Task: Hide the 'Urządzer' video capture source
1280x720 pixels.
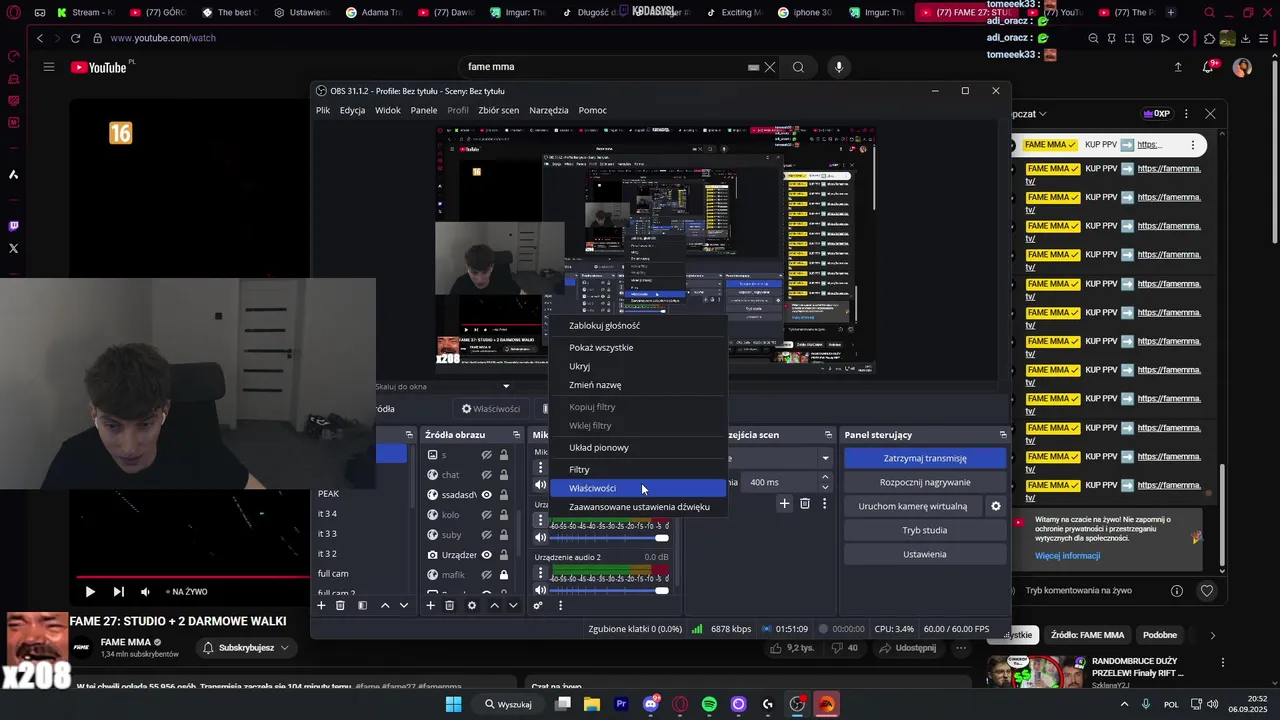Action: [487, 555]
